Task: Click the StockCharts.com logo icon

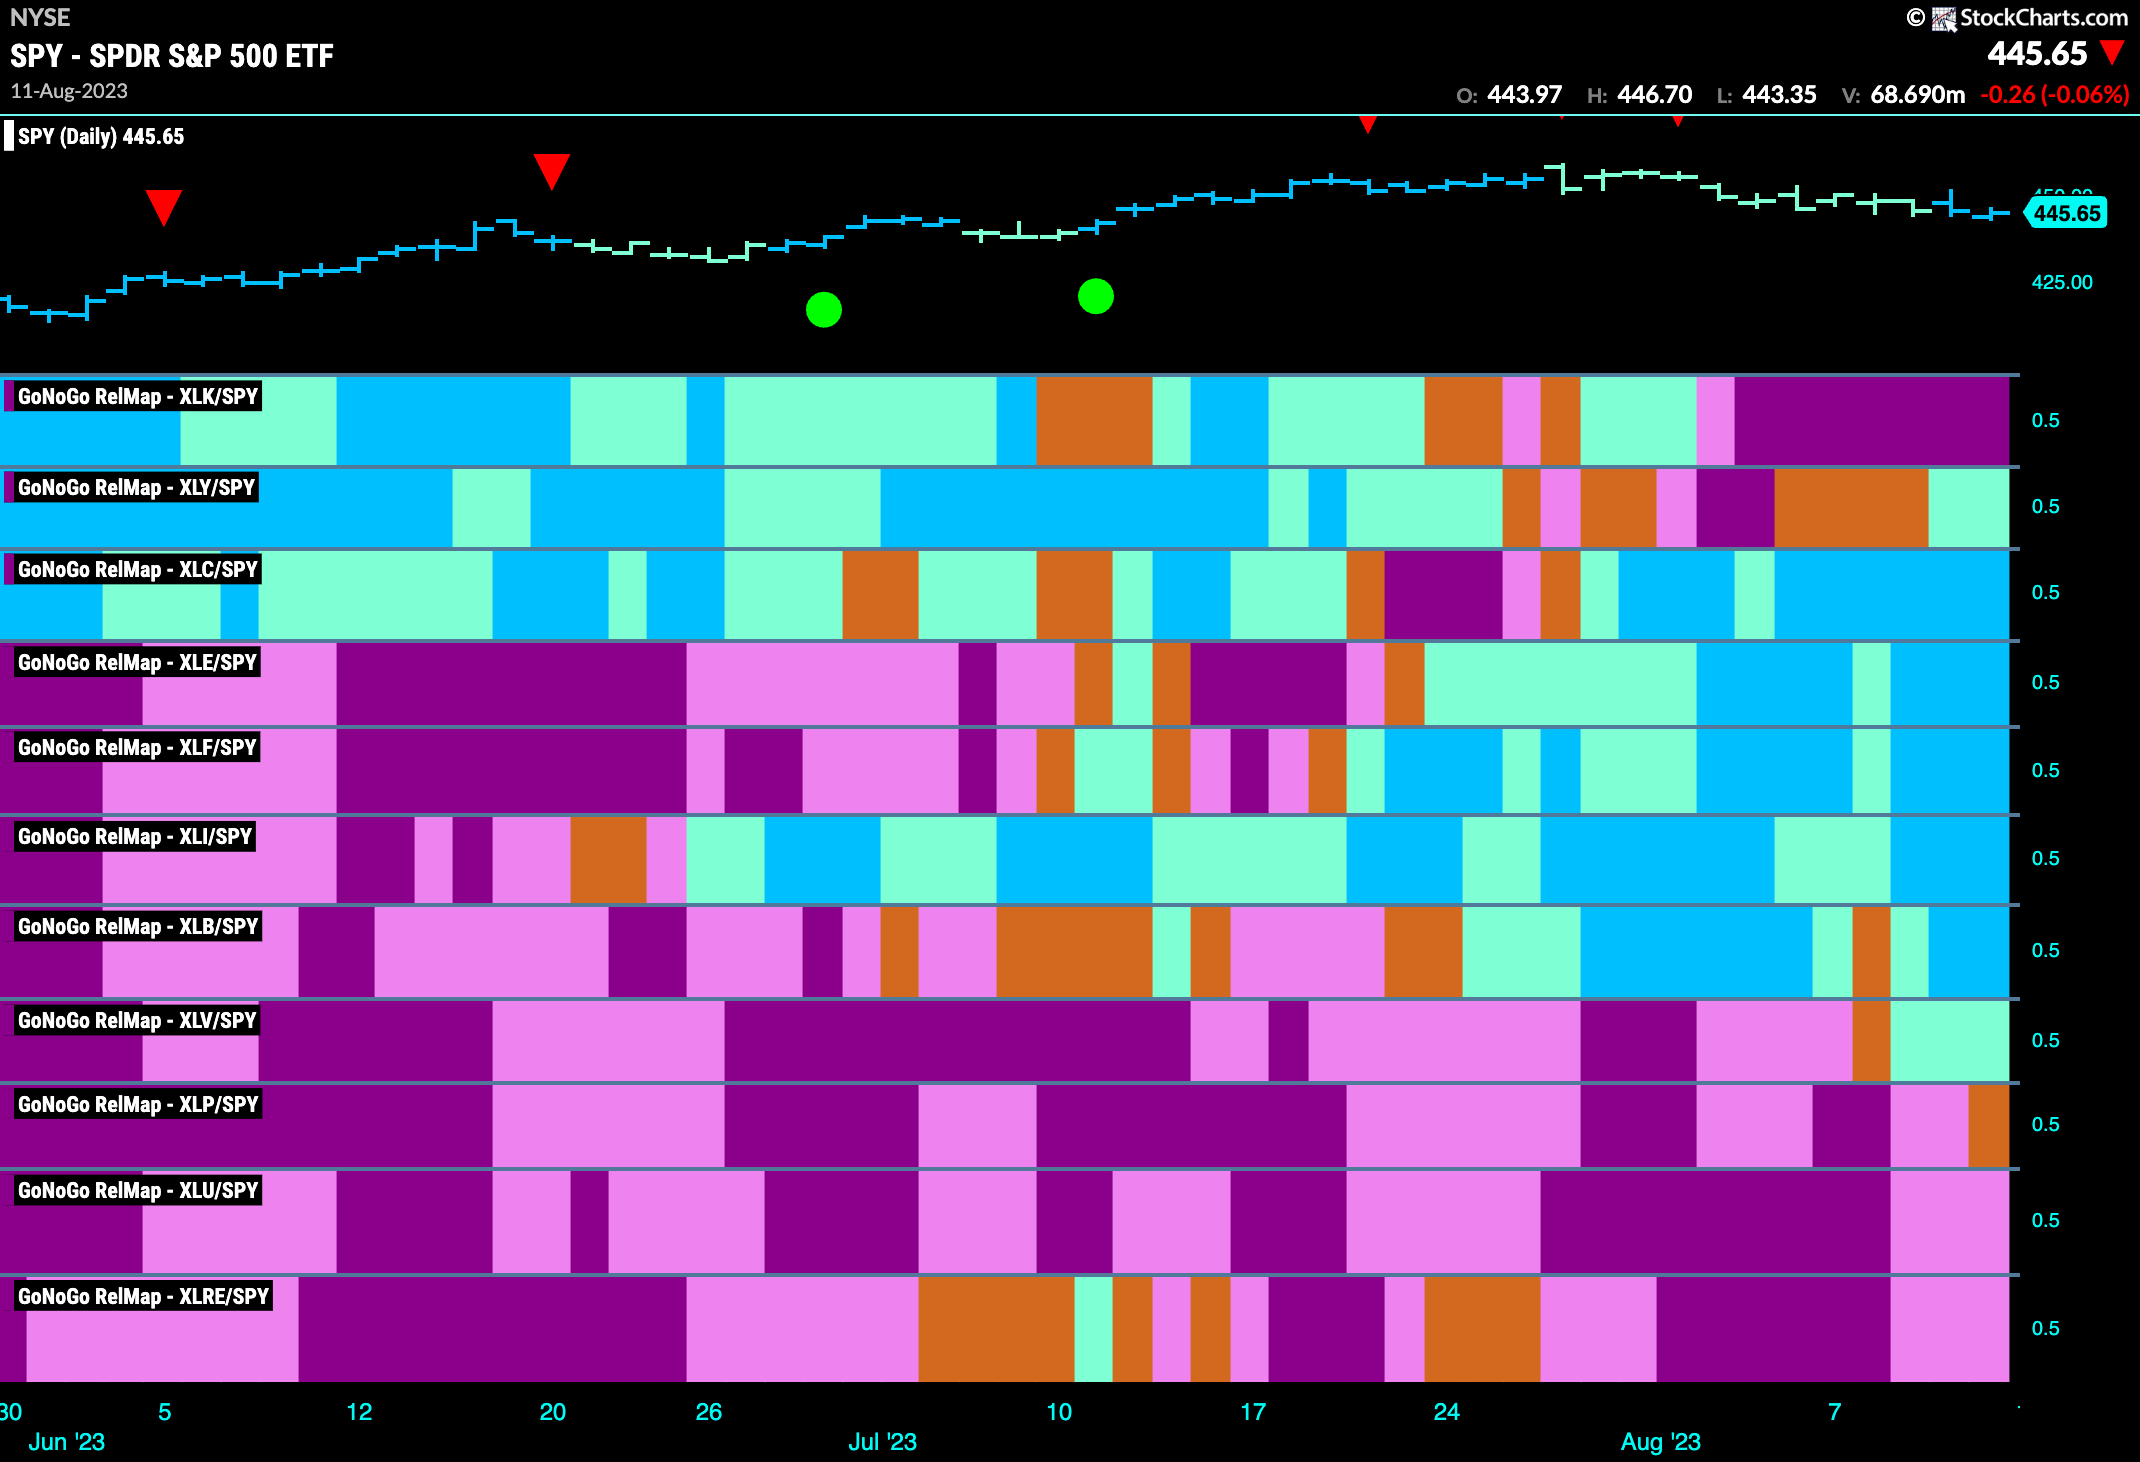Action: (x=1944, y=19)
